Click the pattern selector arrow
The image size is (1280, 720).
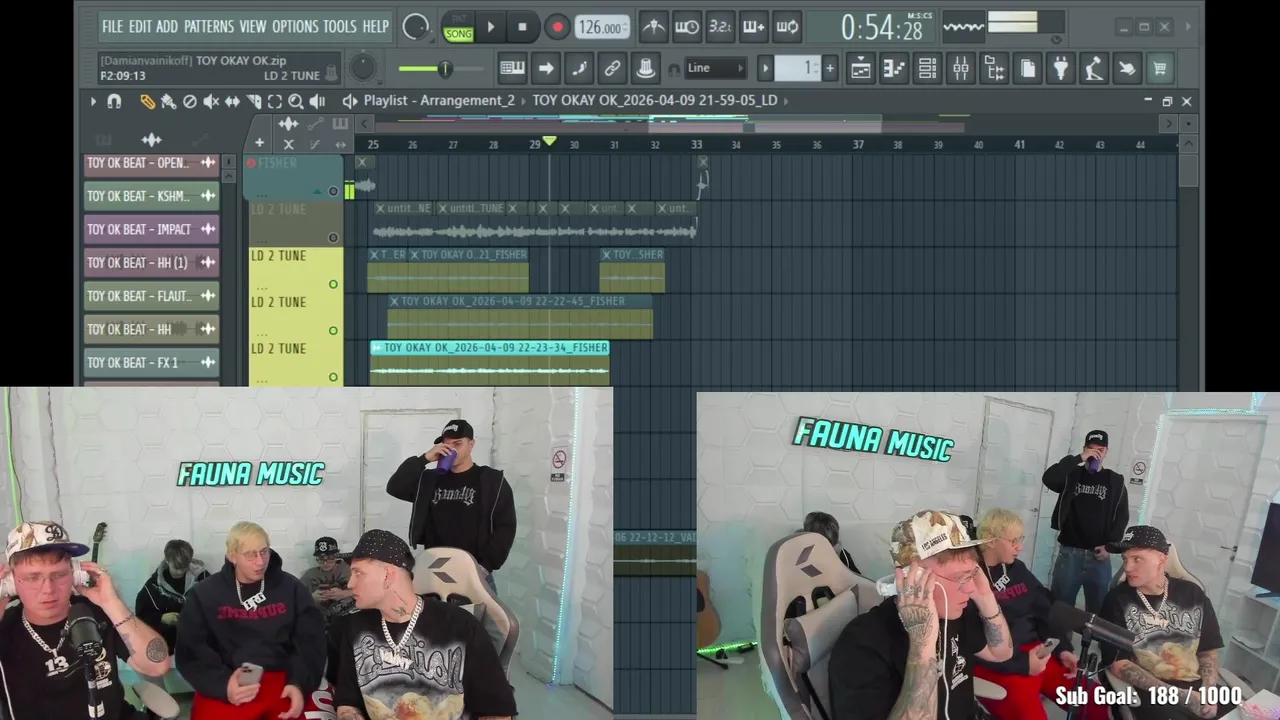pyautogui.click(x=766, y=68)
